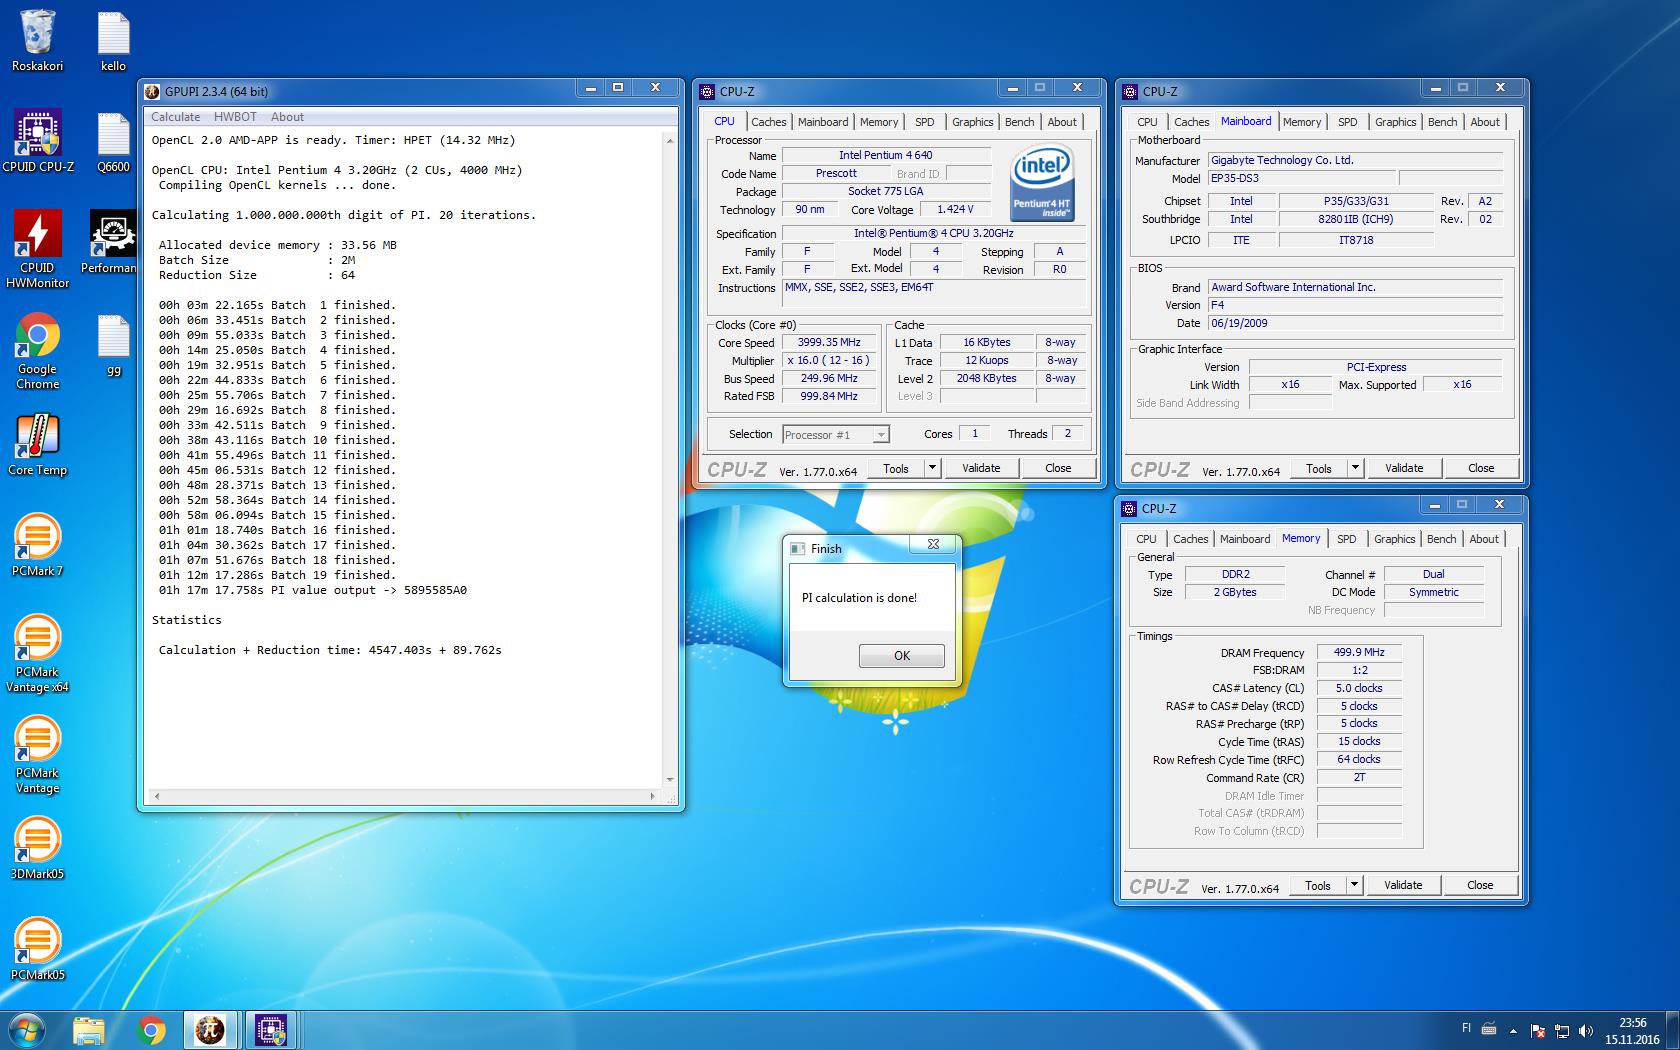Open Caches tab in Mainboard CPU-Z window

(x=1191, y=122)
